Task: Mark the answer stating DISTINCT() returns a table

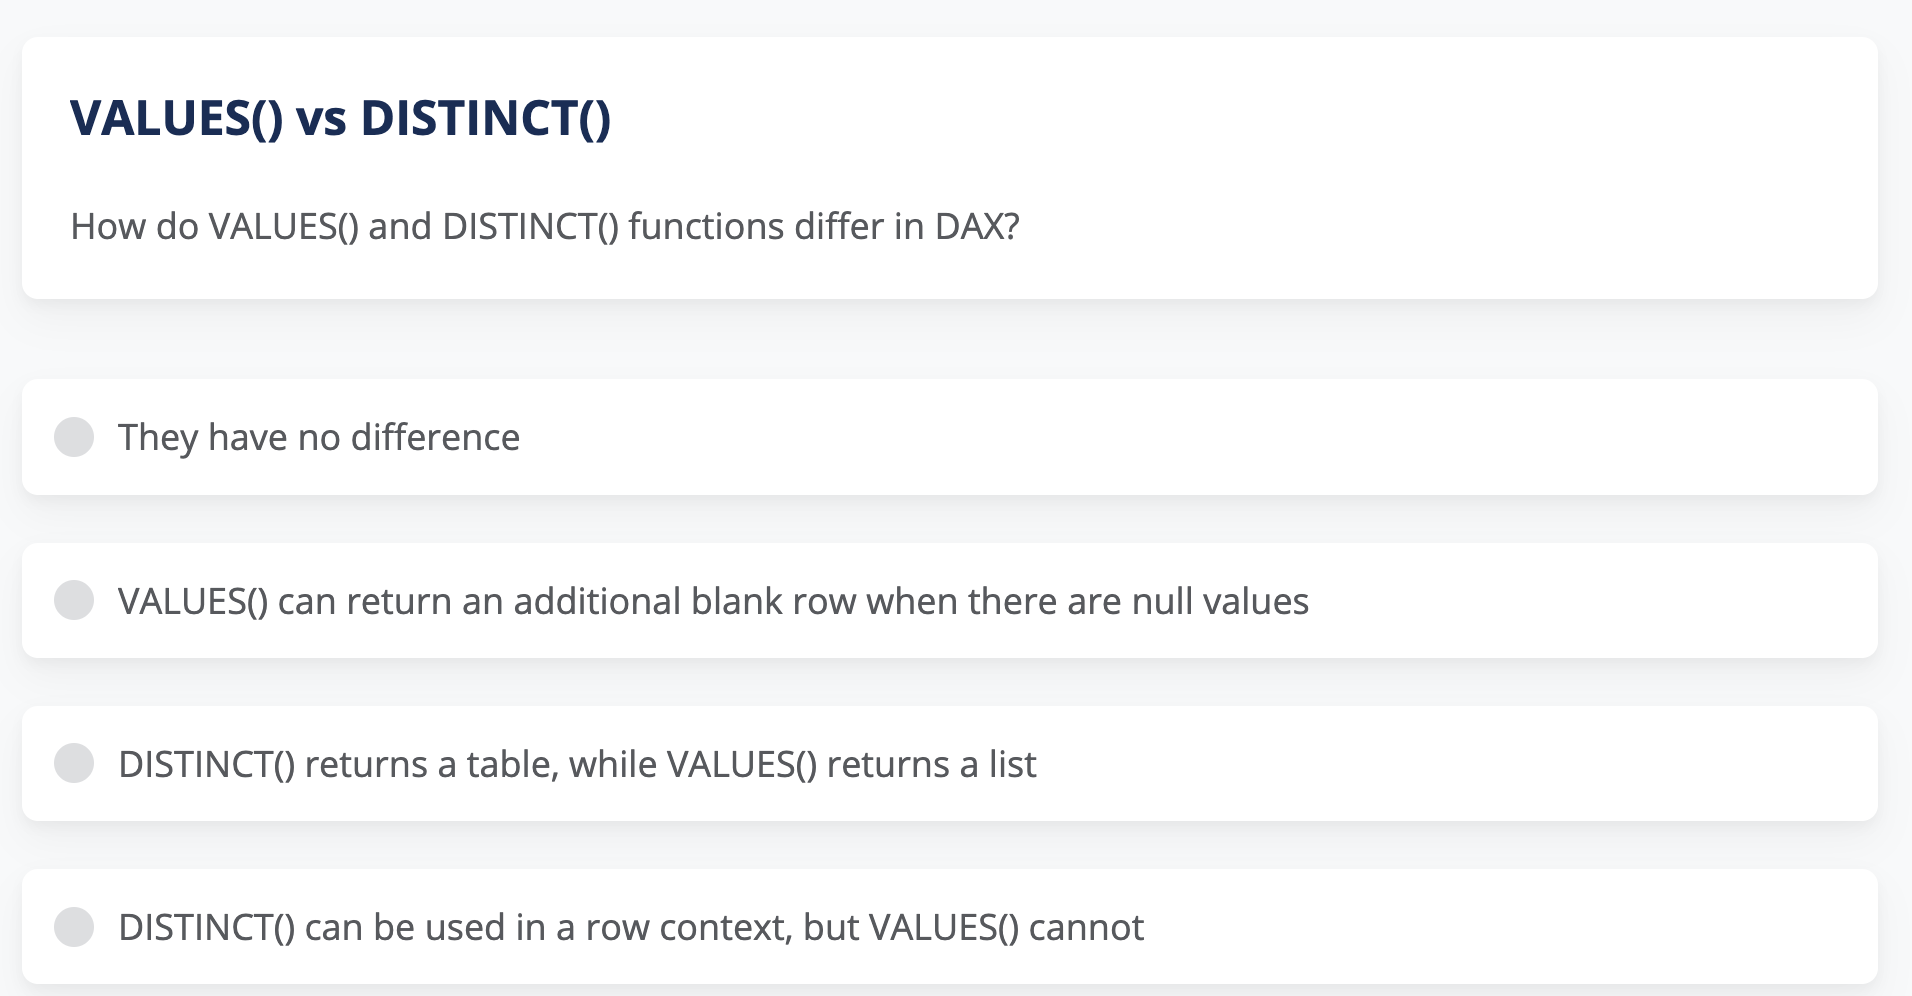Action: click(577, 763)
